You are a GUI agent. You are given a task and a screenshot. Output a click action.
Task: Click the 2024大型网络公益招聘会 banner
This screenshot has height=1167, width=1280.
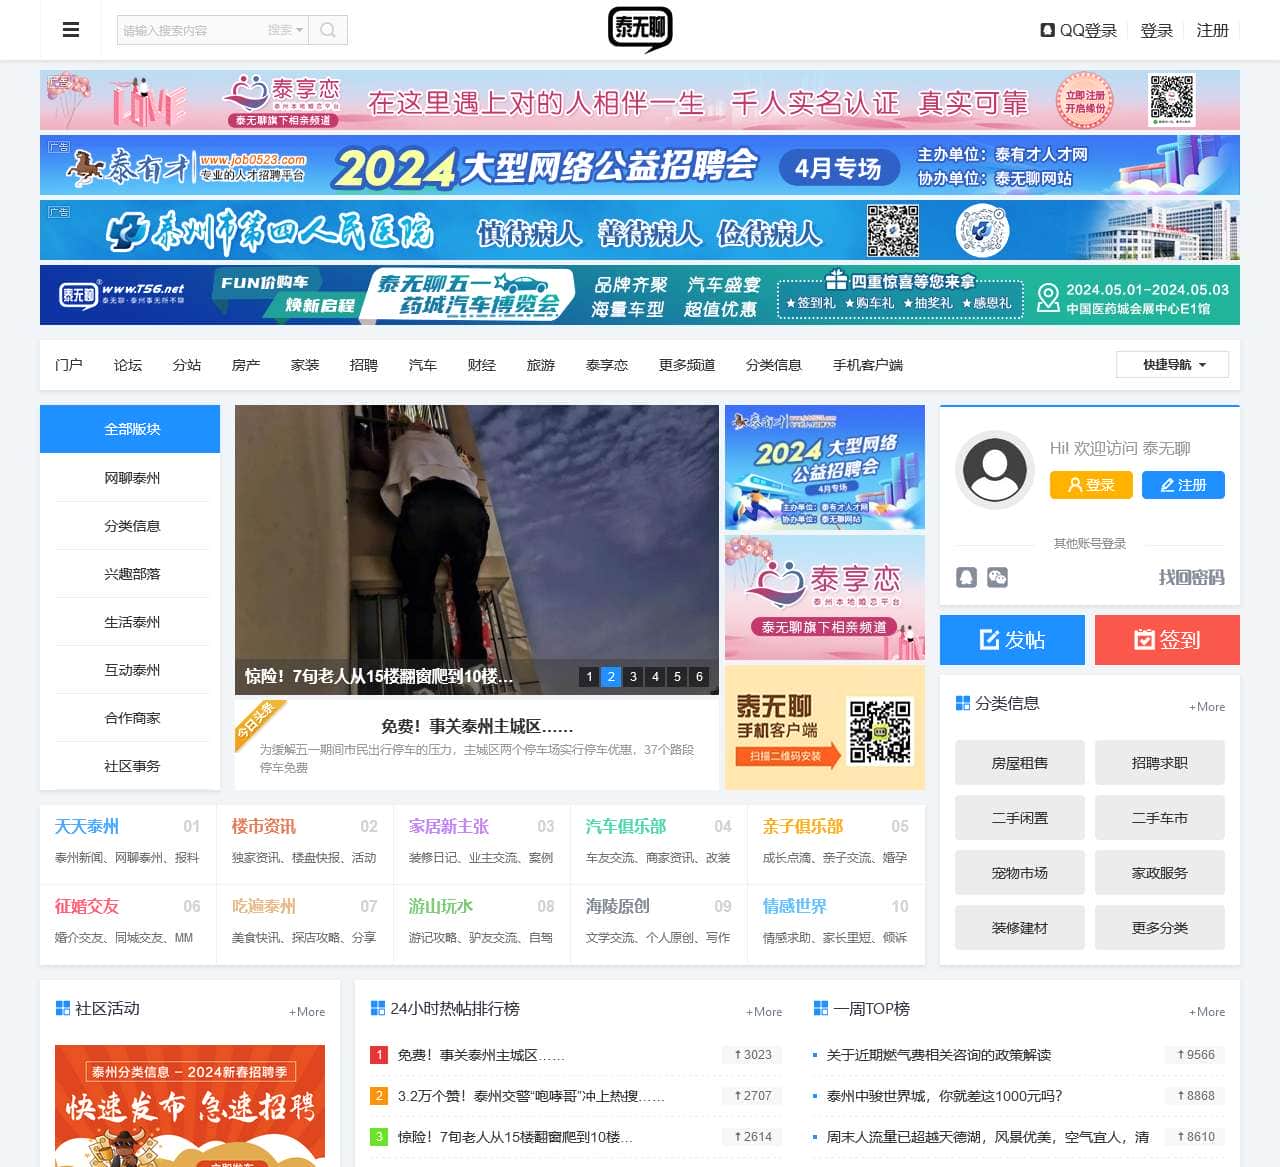click(640, 165)
